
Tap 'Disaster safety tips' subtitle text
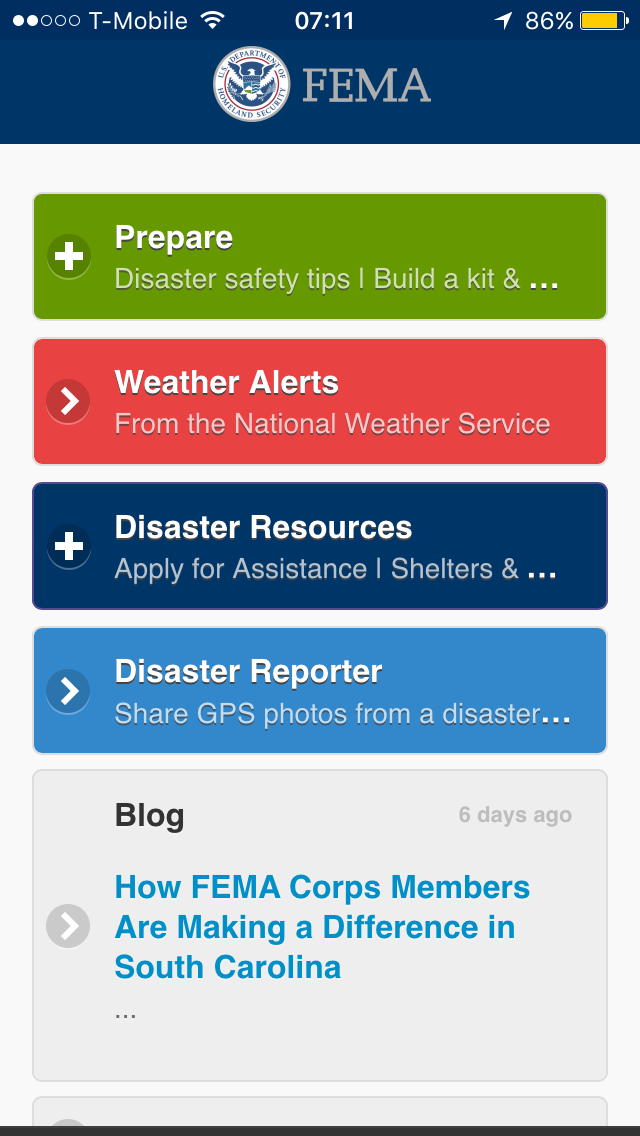pyautogui.click(x=335, y=279)
